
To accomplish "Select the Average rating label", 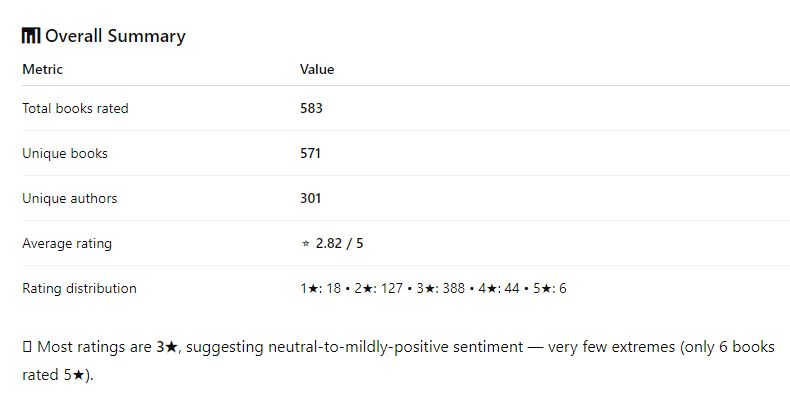I will tap(67, 243).
